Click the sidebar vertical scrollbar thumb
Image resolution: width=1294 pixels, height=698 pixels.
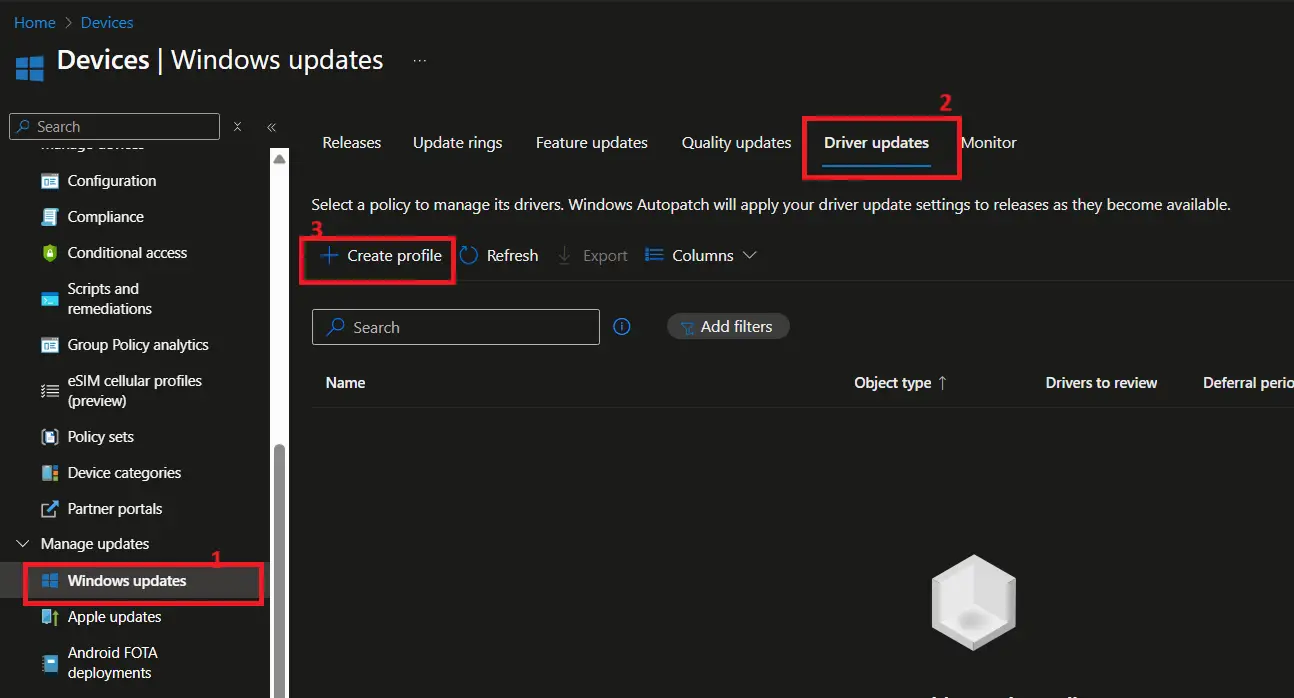[x=280, y=570]
